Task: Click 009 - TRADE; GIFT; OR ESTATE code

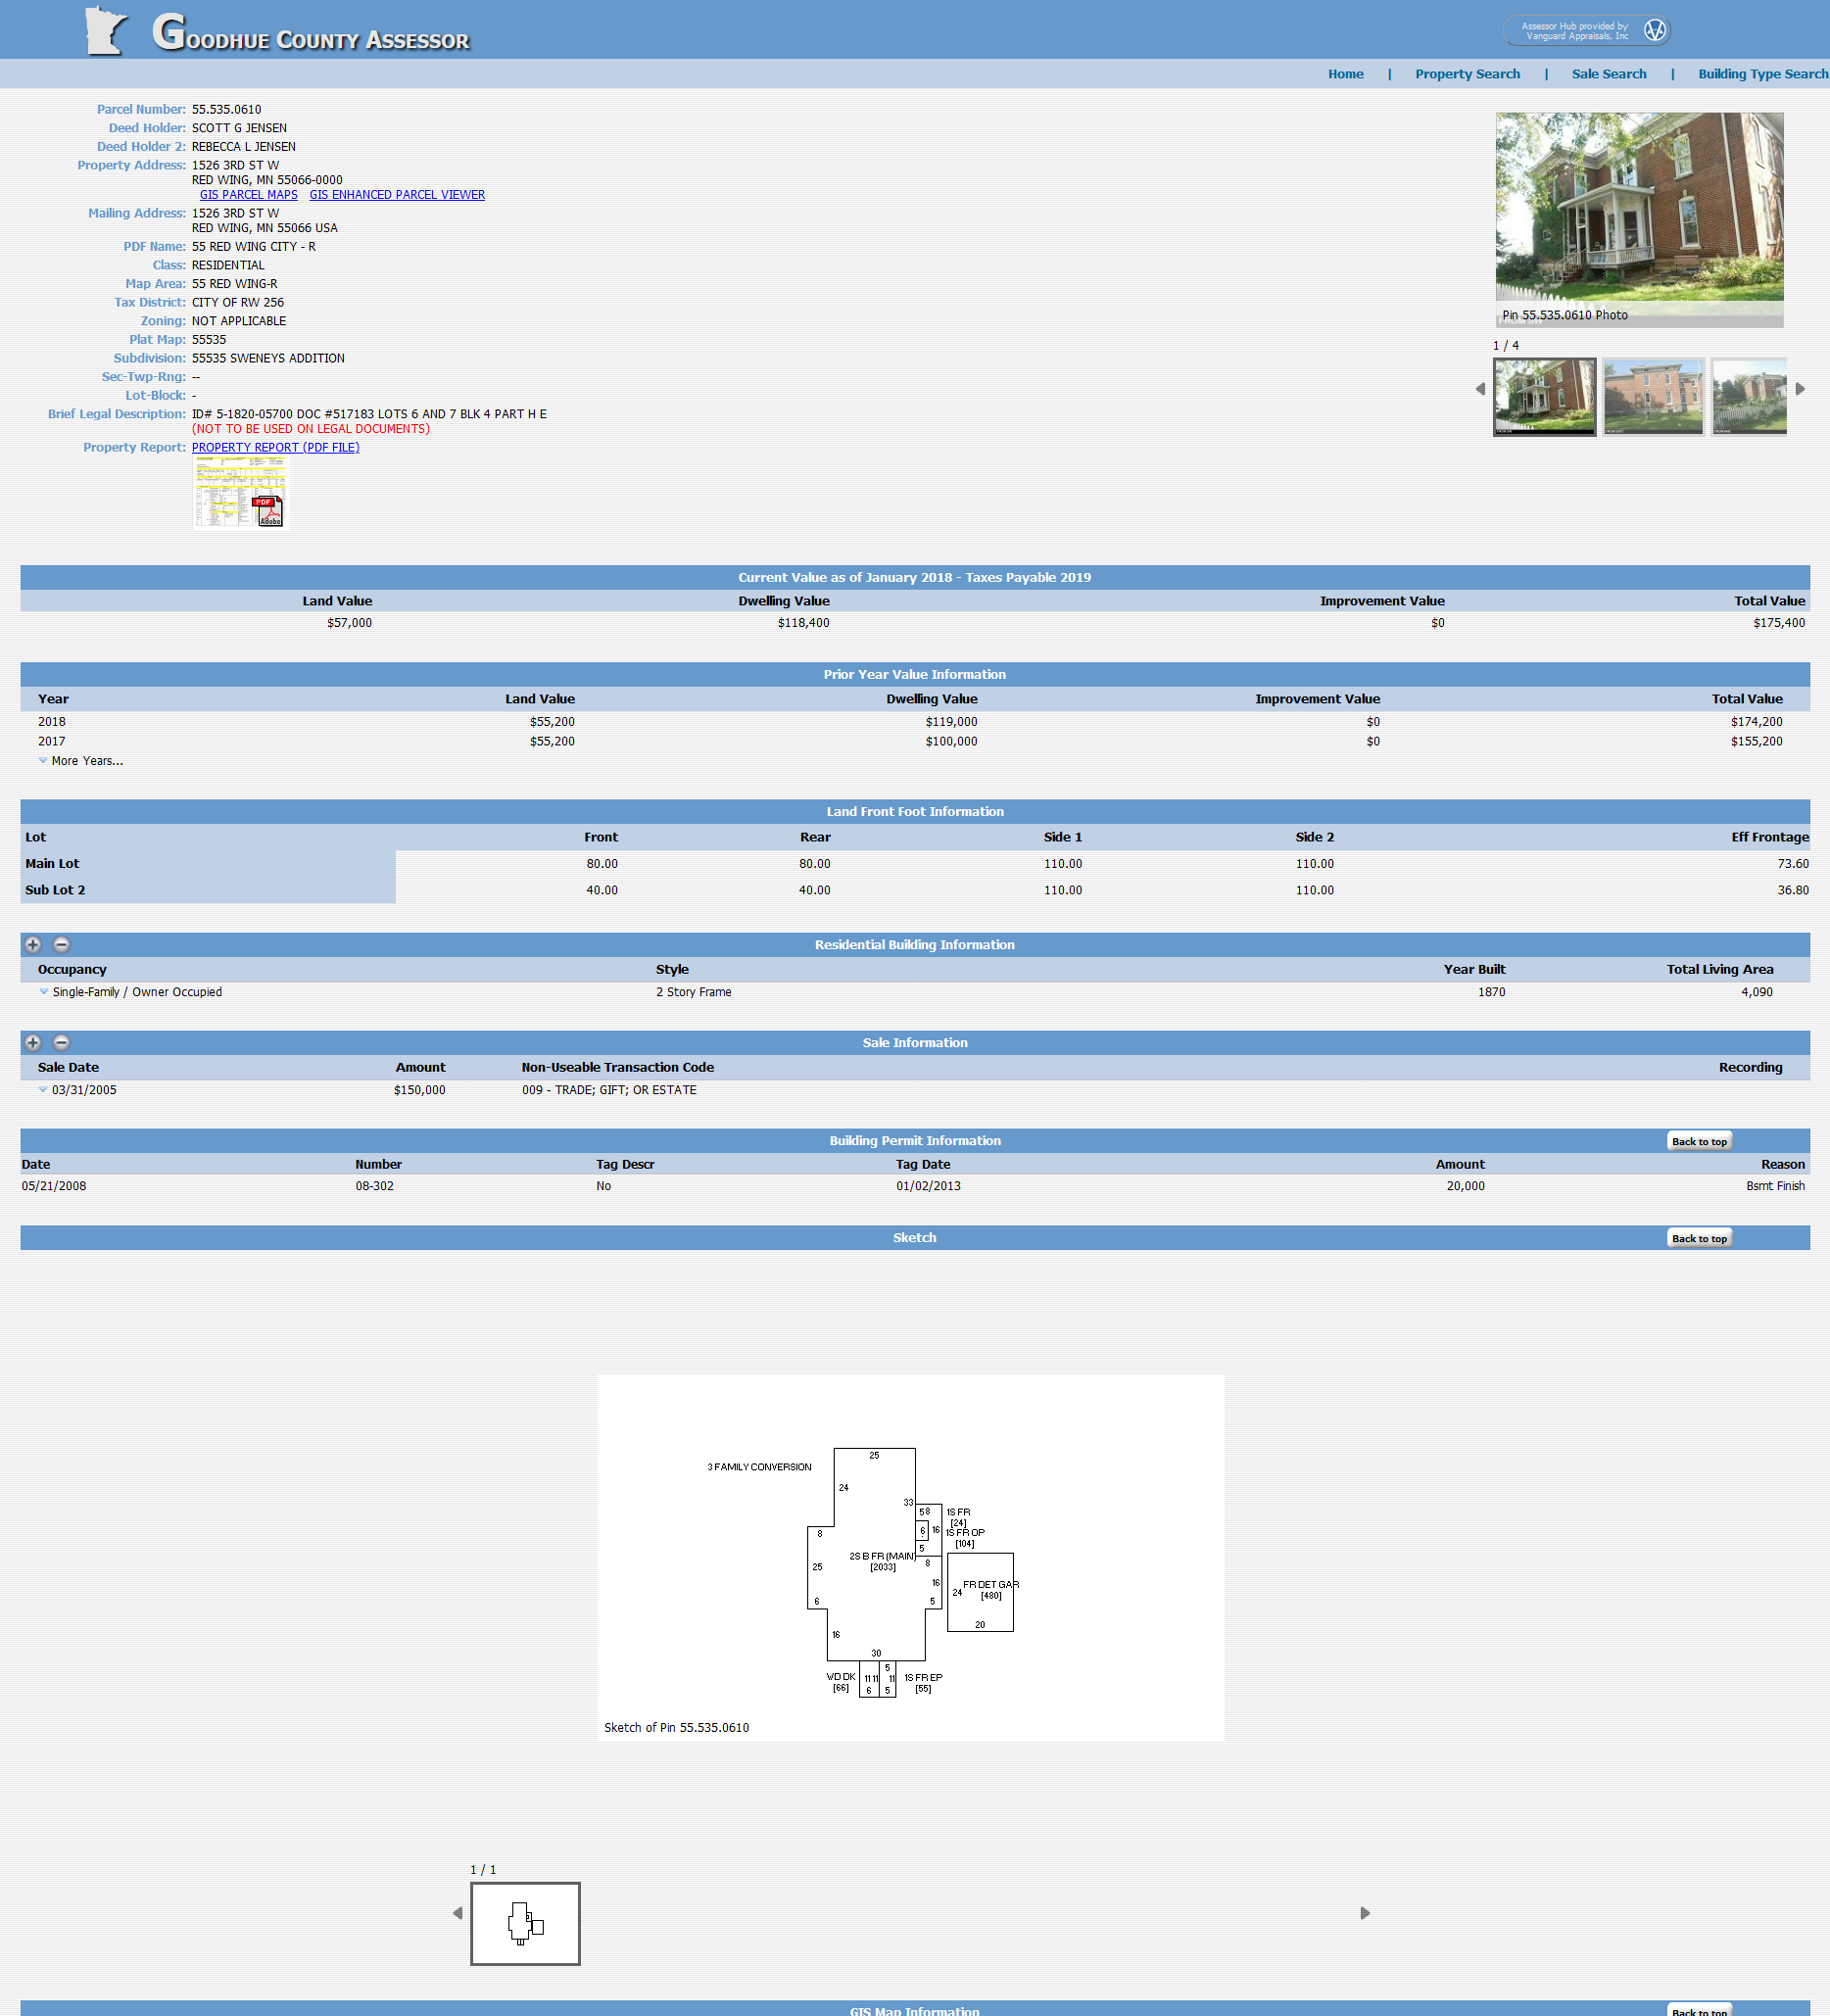Action: [609, 1090]
